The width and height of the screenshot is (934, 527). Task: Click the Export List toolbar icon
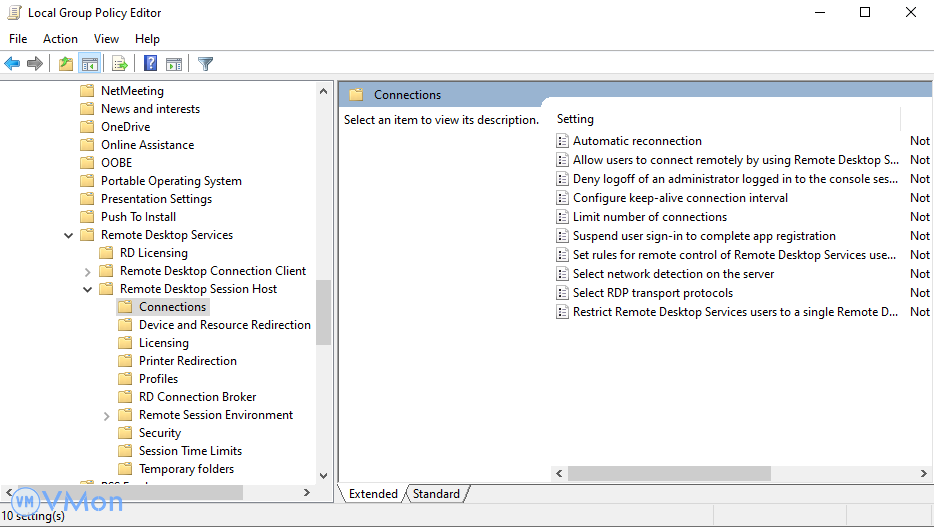(x=120, y=64)
